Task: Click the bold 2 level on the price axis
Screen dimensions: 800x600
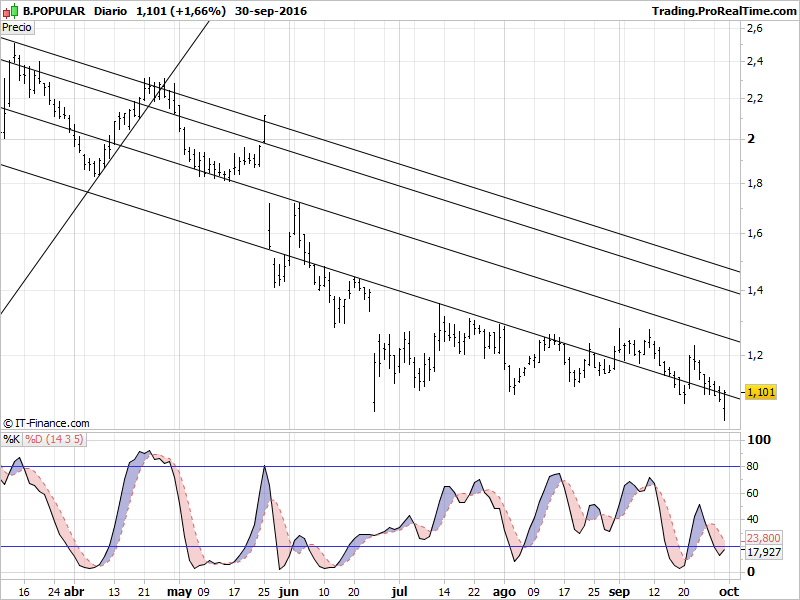Action: (750, 138)
